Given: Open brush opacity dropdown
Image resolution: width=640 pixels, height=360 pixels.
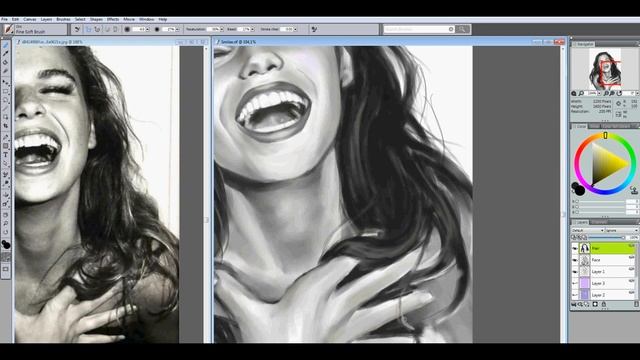Looking at the screenshot, I should [177, 29].
